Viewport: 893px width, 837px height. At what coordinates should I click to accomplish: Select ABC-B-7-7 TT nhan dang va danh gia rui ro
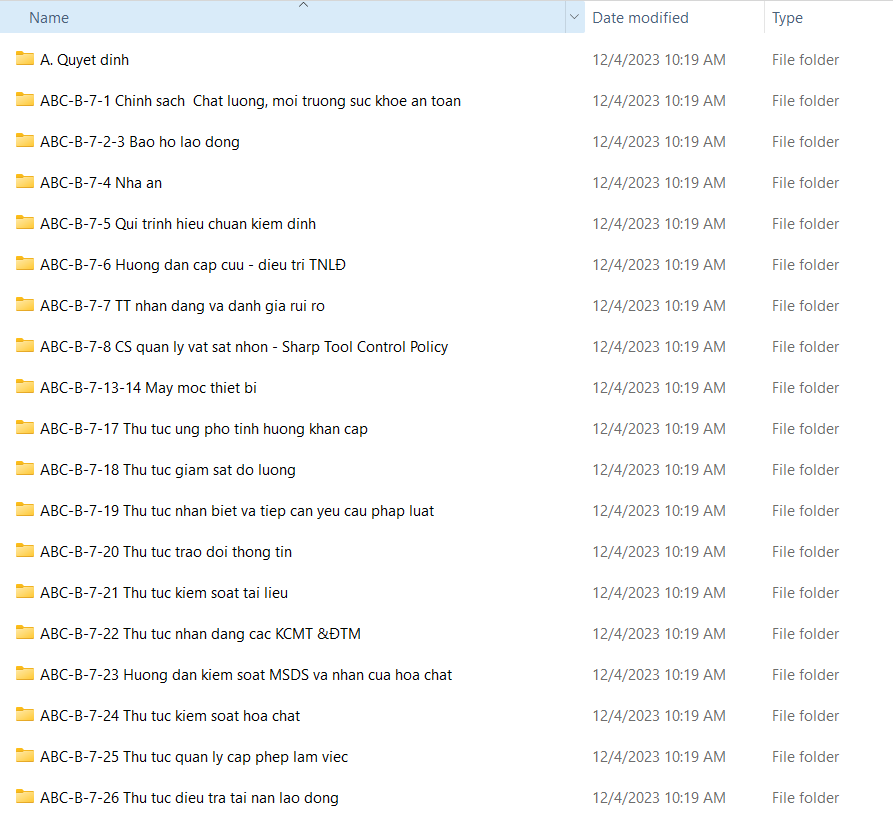(x=182, y=306)
